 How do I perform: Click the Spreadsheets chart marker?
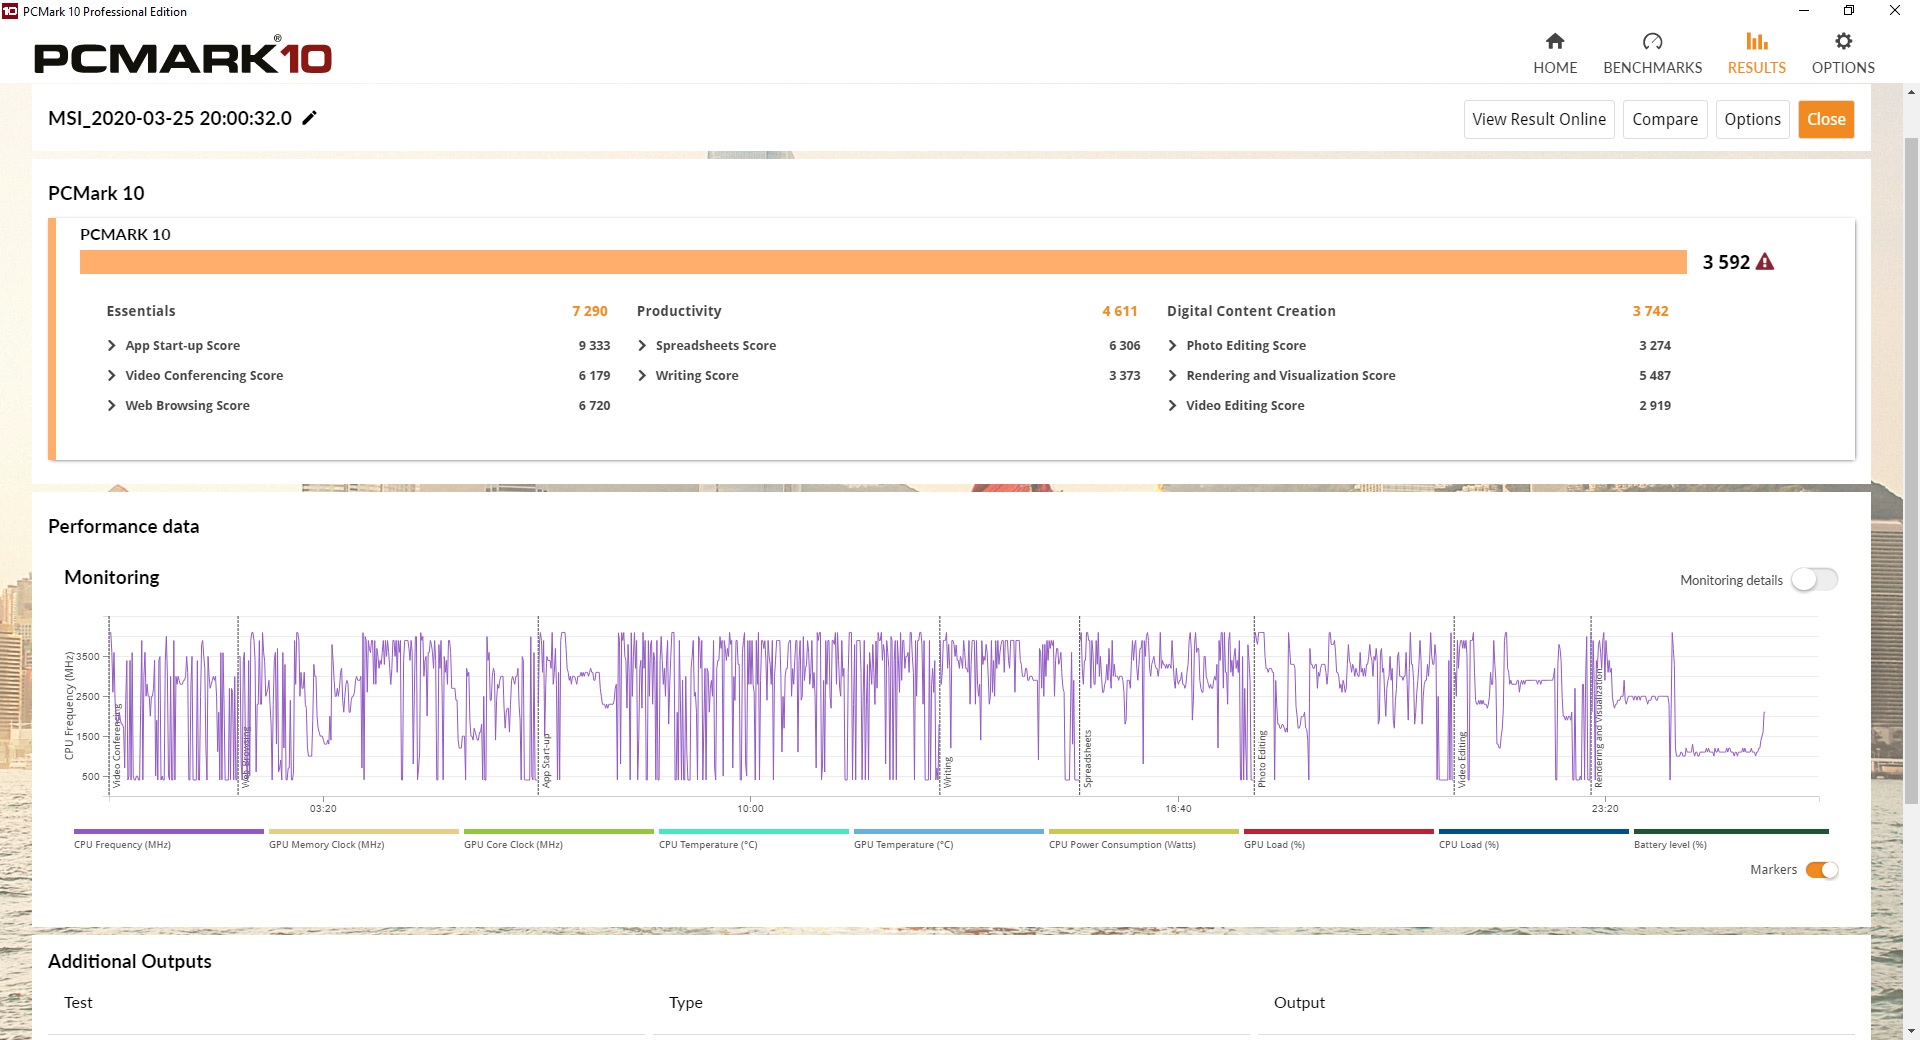(1087, 758)
